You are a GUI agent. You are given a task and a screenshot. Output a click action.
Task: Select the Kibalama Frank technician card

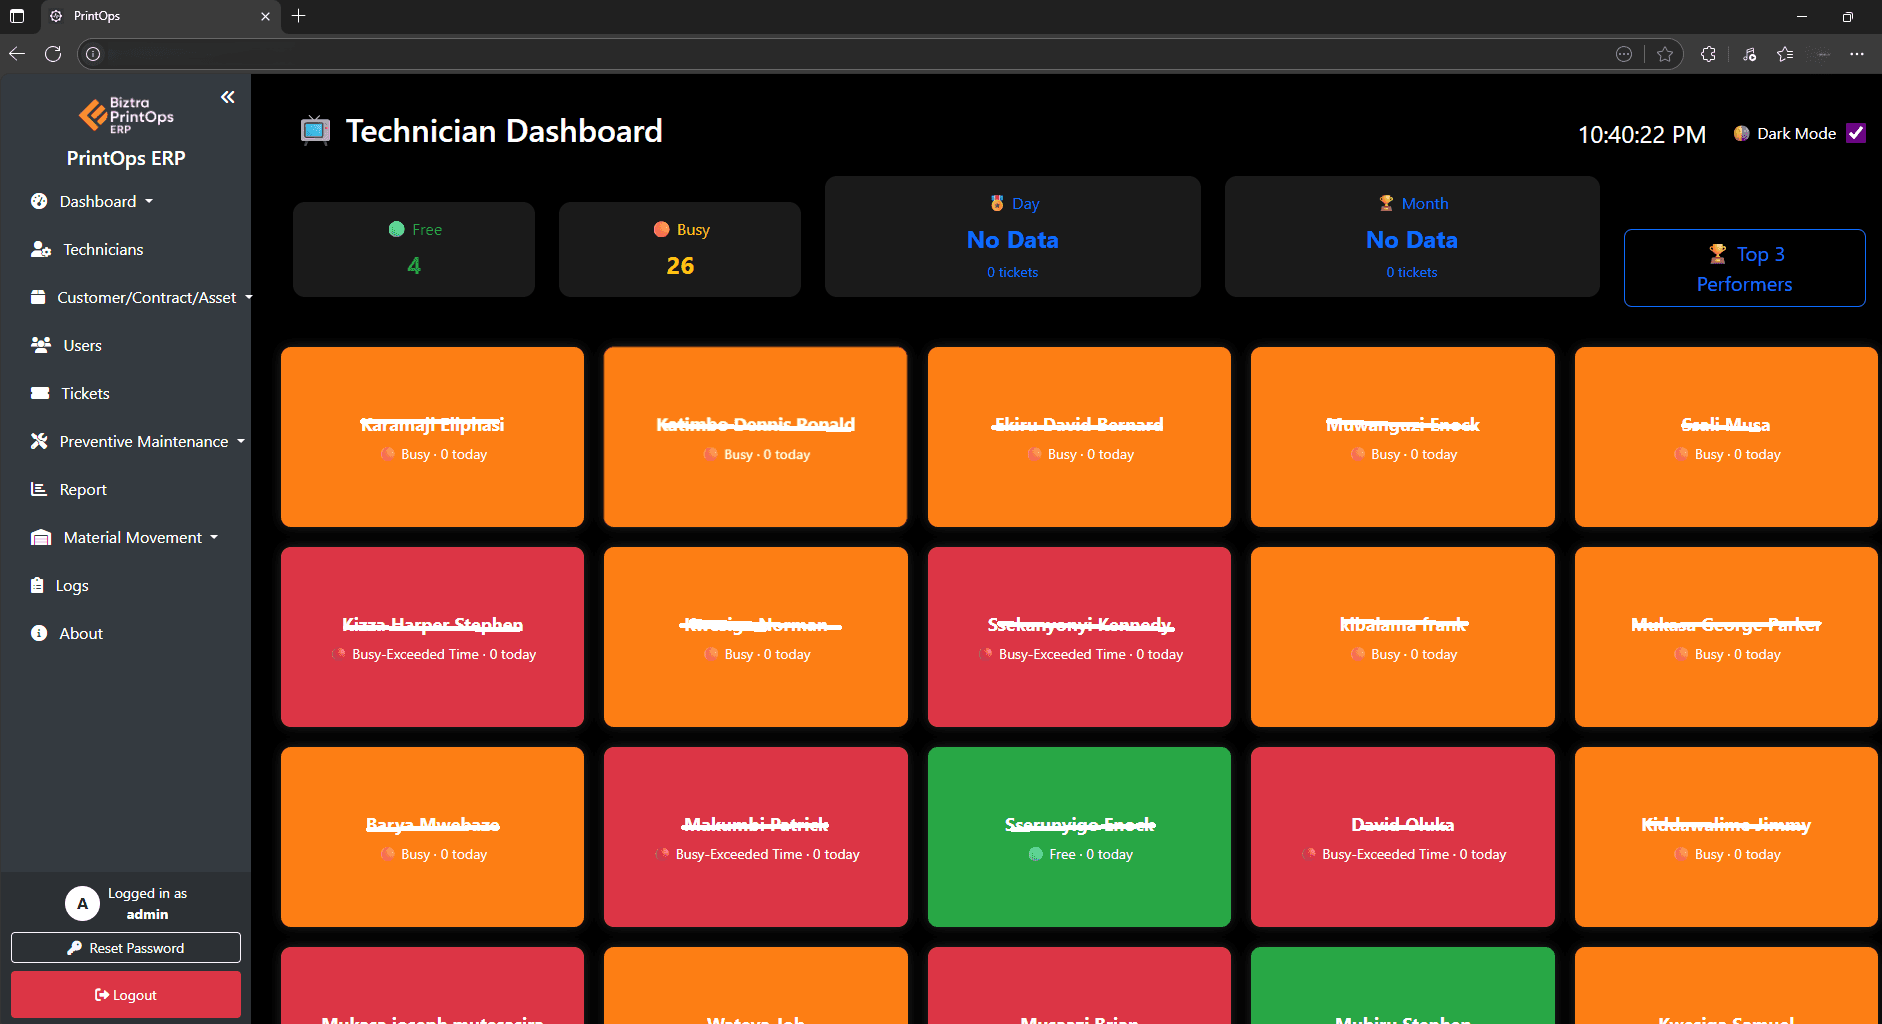coord(1402,637)
